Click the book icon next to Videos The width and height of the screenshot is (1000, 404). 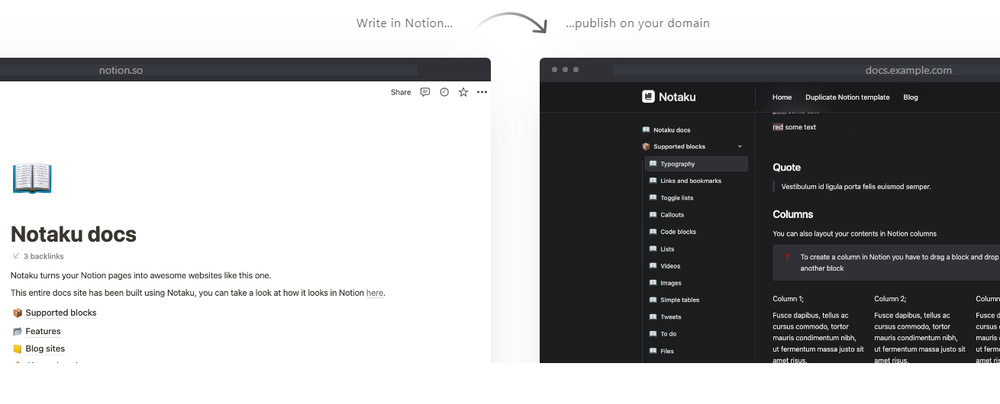[x=652, y=266]
